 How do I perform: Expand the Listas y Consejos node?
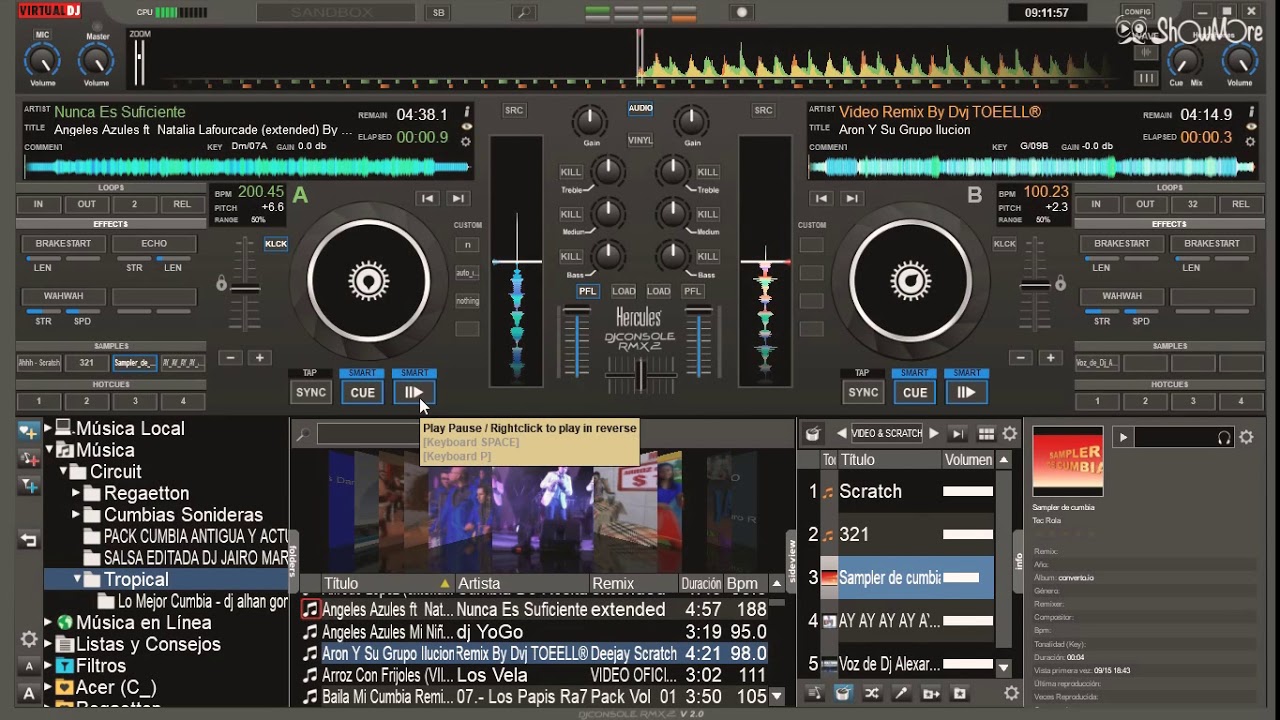47,644
